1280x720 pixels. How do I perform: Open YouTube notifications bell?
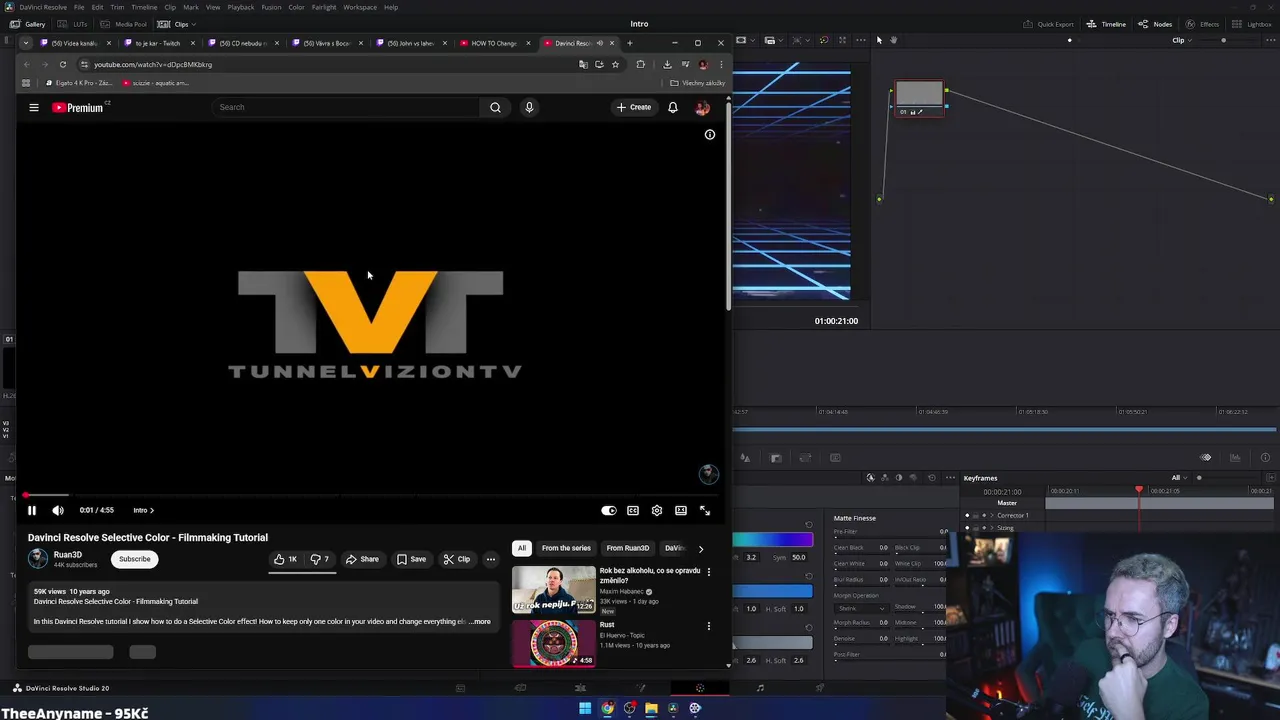673,107
